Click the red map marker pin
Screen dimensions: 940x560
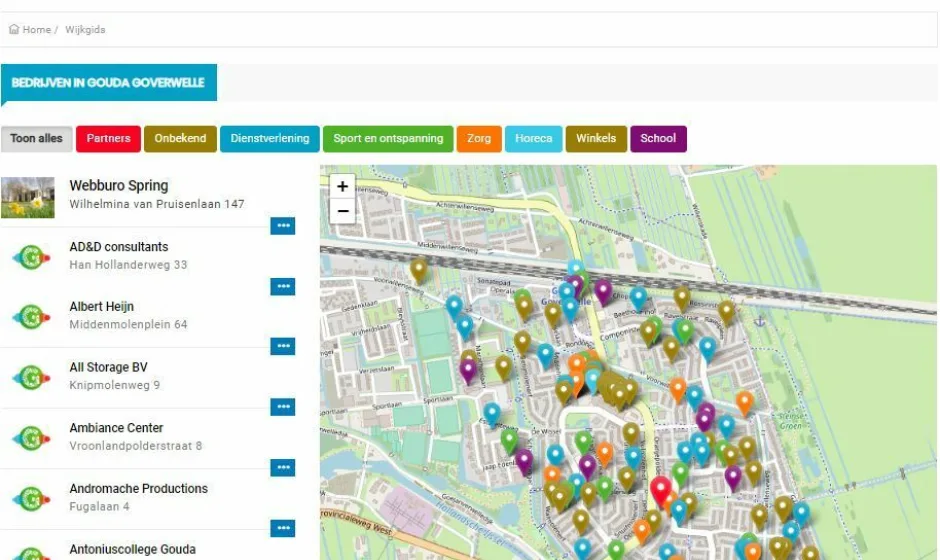coord(660,490)
